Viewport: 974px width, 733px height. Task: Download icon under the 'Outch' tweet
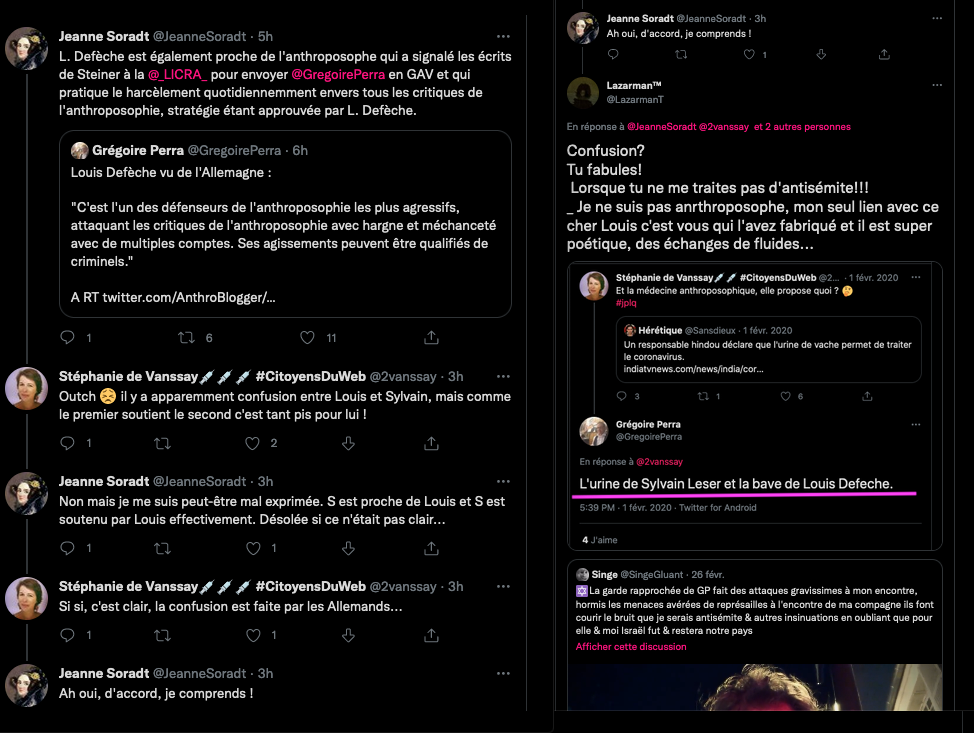[x=348, y=443]
